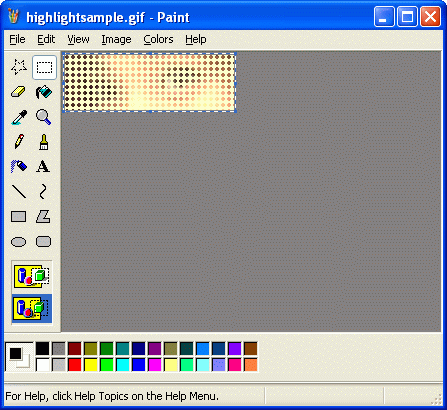The image size is (447, 410).
Task: Close the Paint window
Action: click(x=430, y=17)
